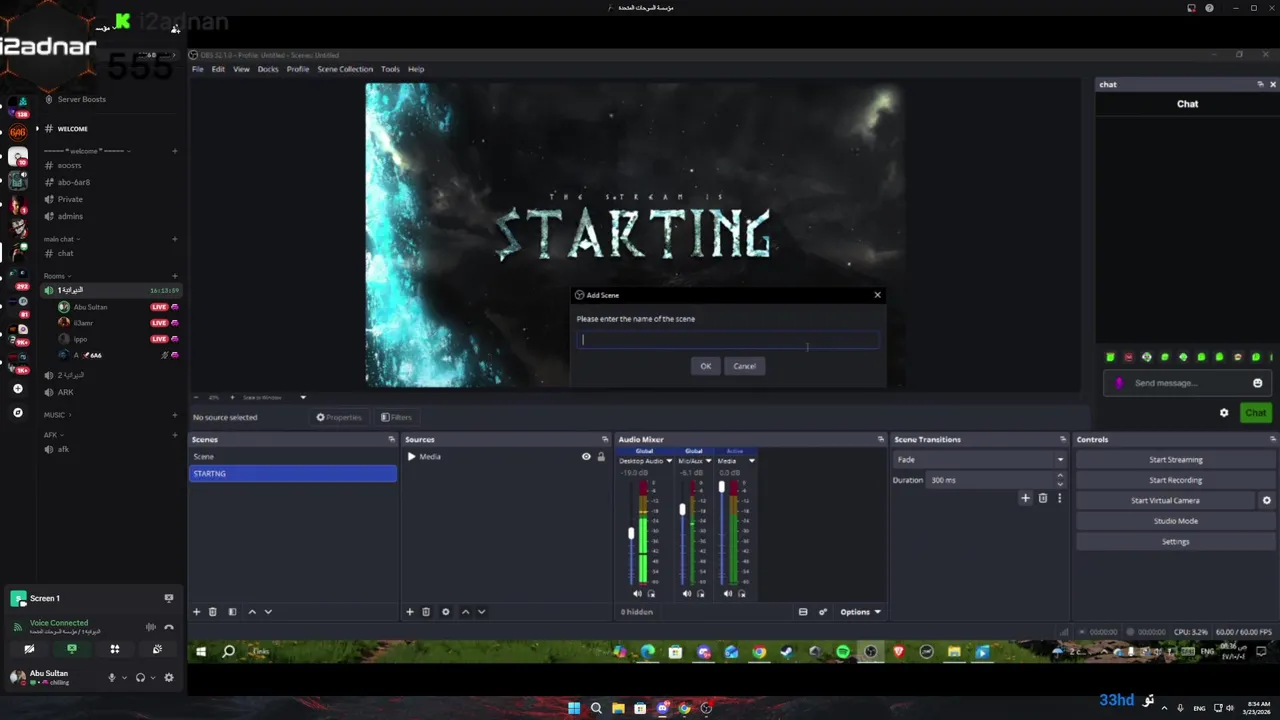Viewport: 1280px width, 720px height.
Task: Open virtual camera settings gear
Action: tap(1267, 501)
